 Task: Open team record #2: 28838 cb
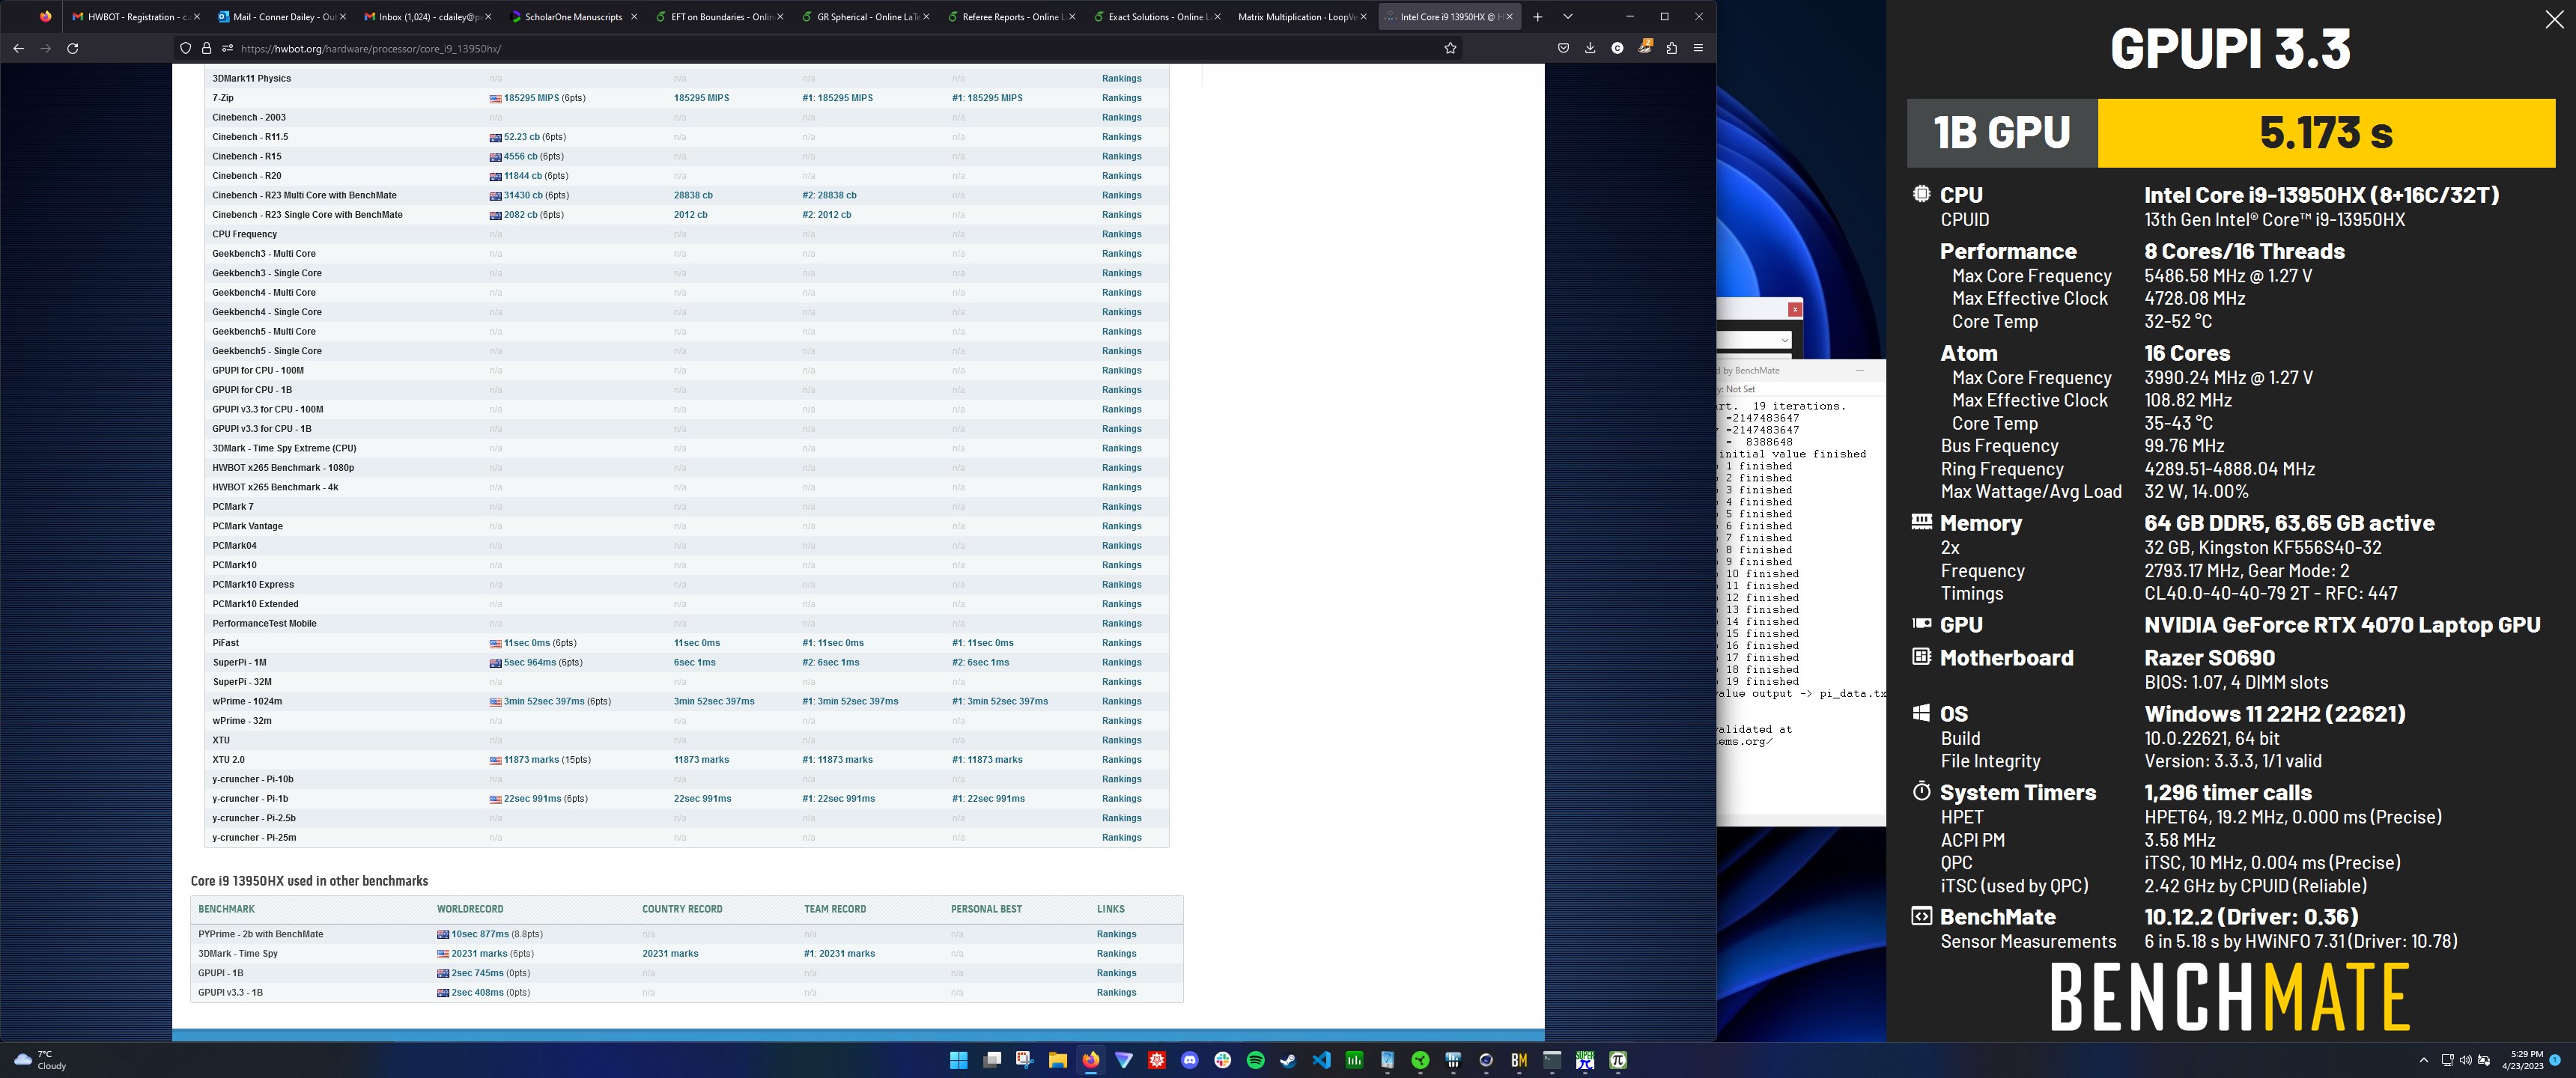829,195
